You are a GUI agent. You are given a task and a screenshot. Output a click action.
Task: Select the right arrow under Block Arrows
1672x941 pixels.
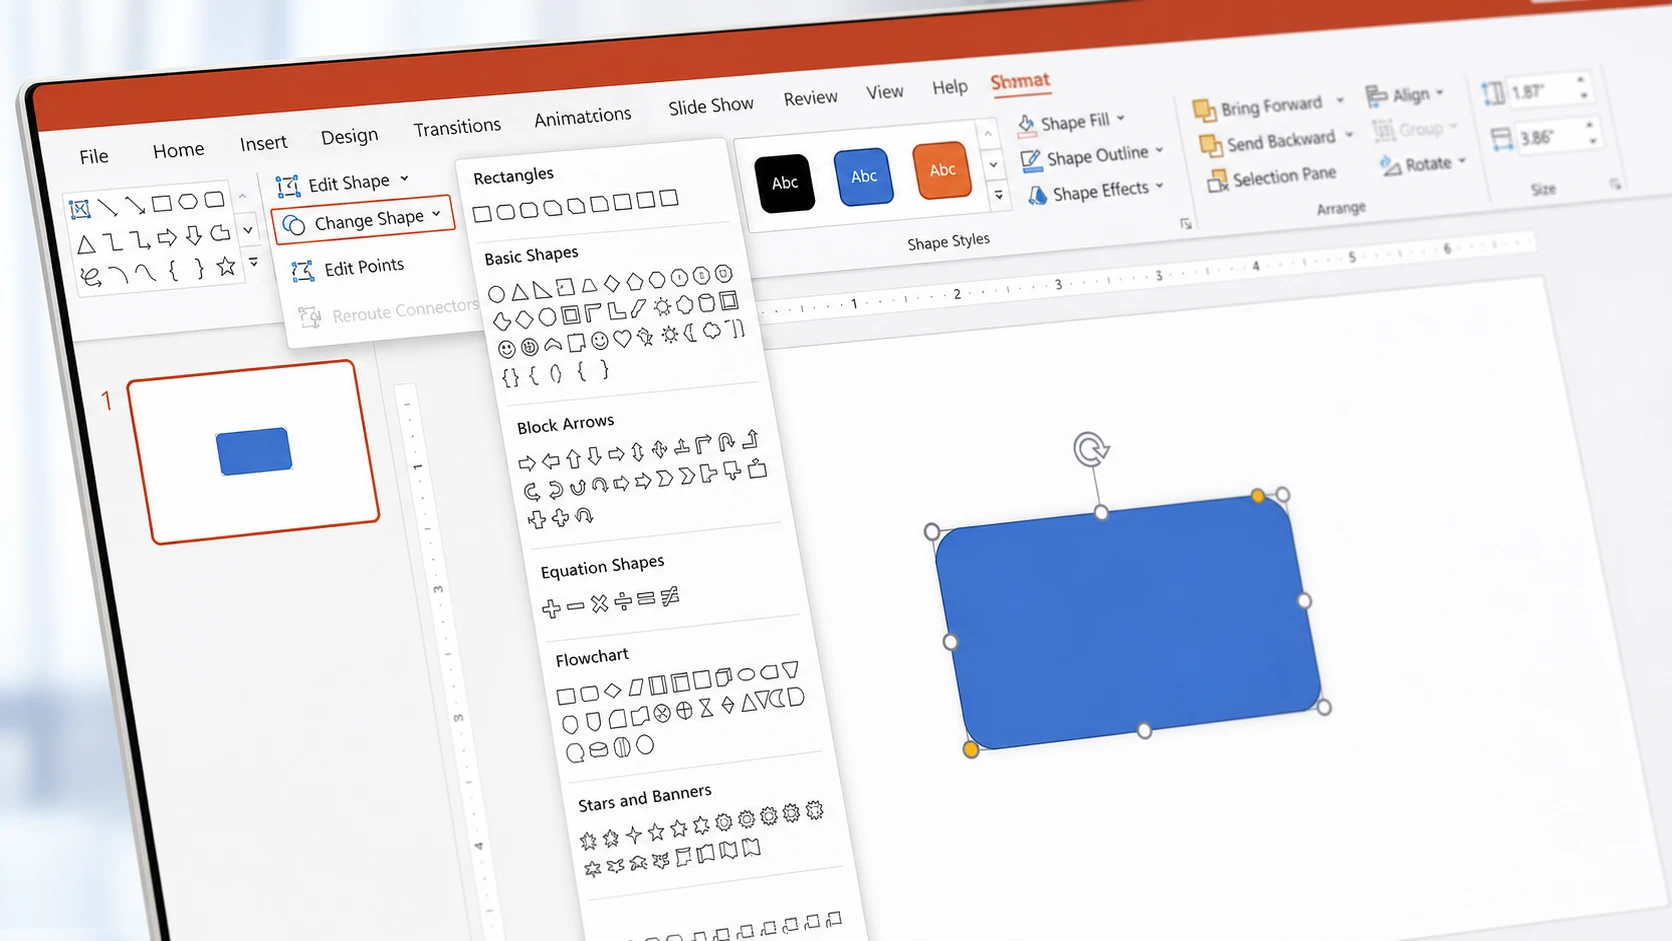click(x=527, y=463)
